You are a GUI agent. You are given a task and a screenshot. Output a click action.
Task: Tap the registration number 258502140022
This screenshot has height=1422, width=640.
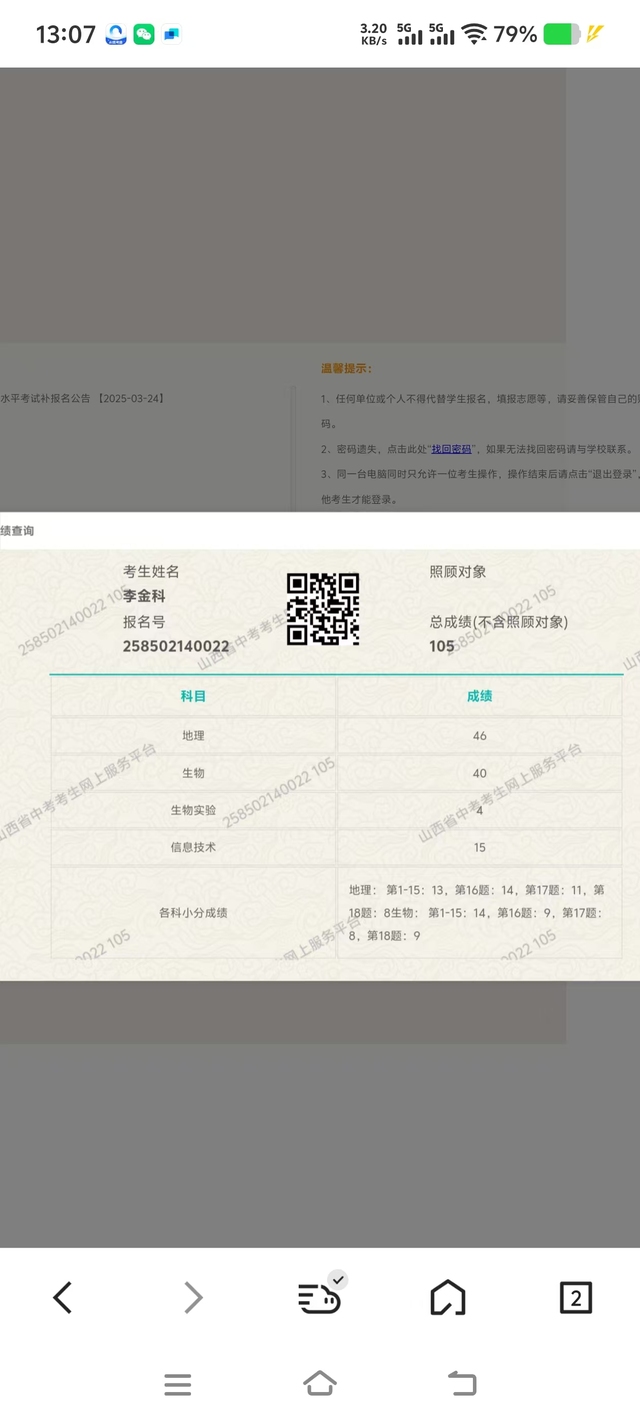[x=176, y=647]
